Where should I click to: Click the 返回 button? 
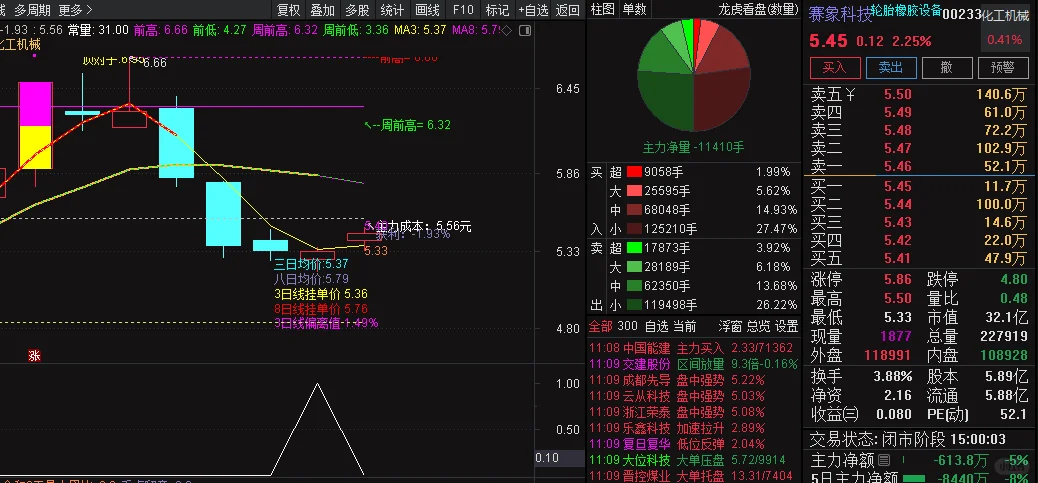tap(568, 10)
